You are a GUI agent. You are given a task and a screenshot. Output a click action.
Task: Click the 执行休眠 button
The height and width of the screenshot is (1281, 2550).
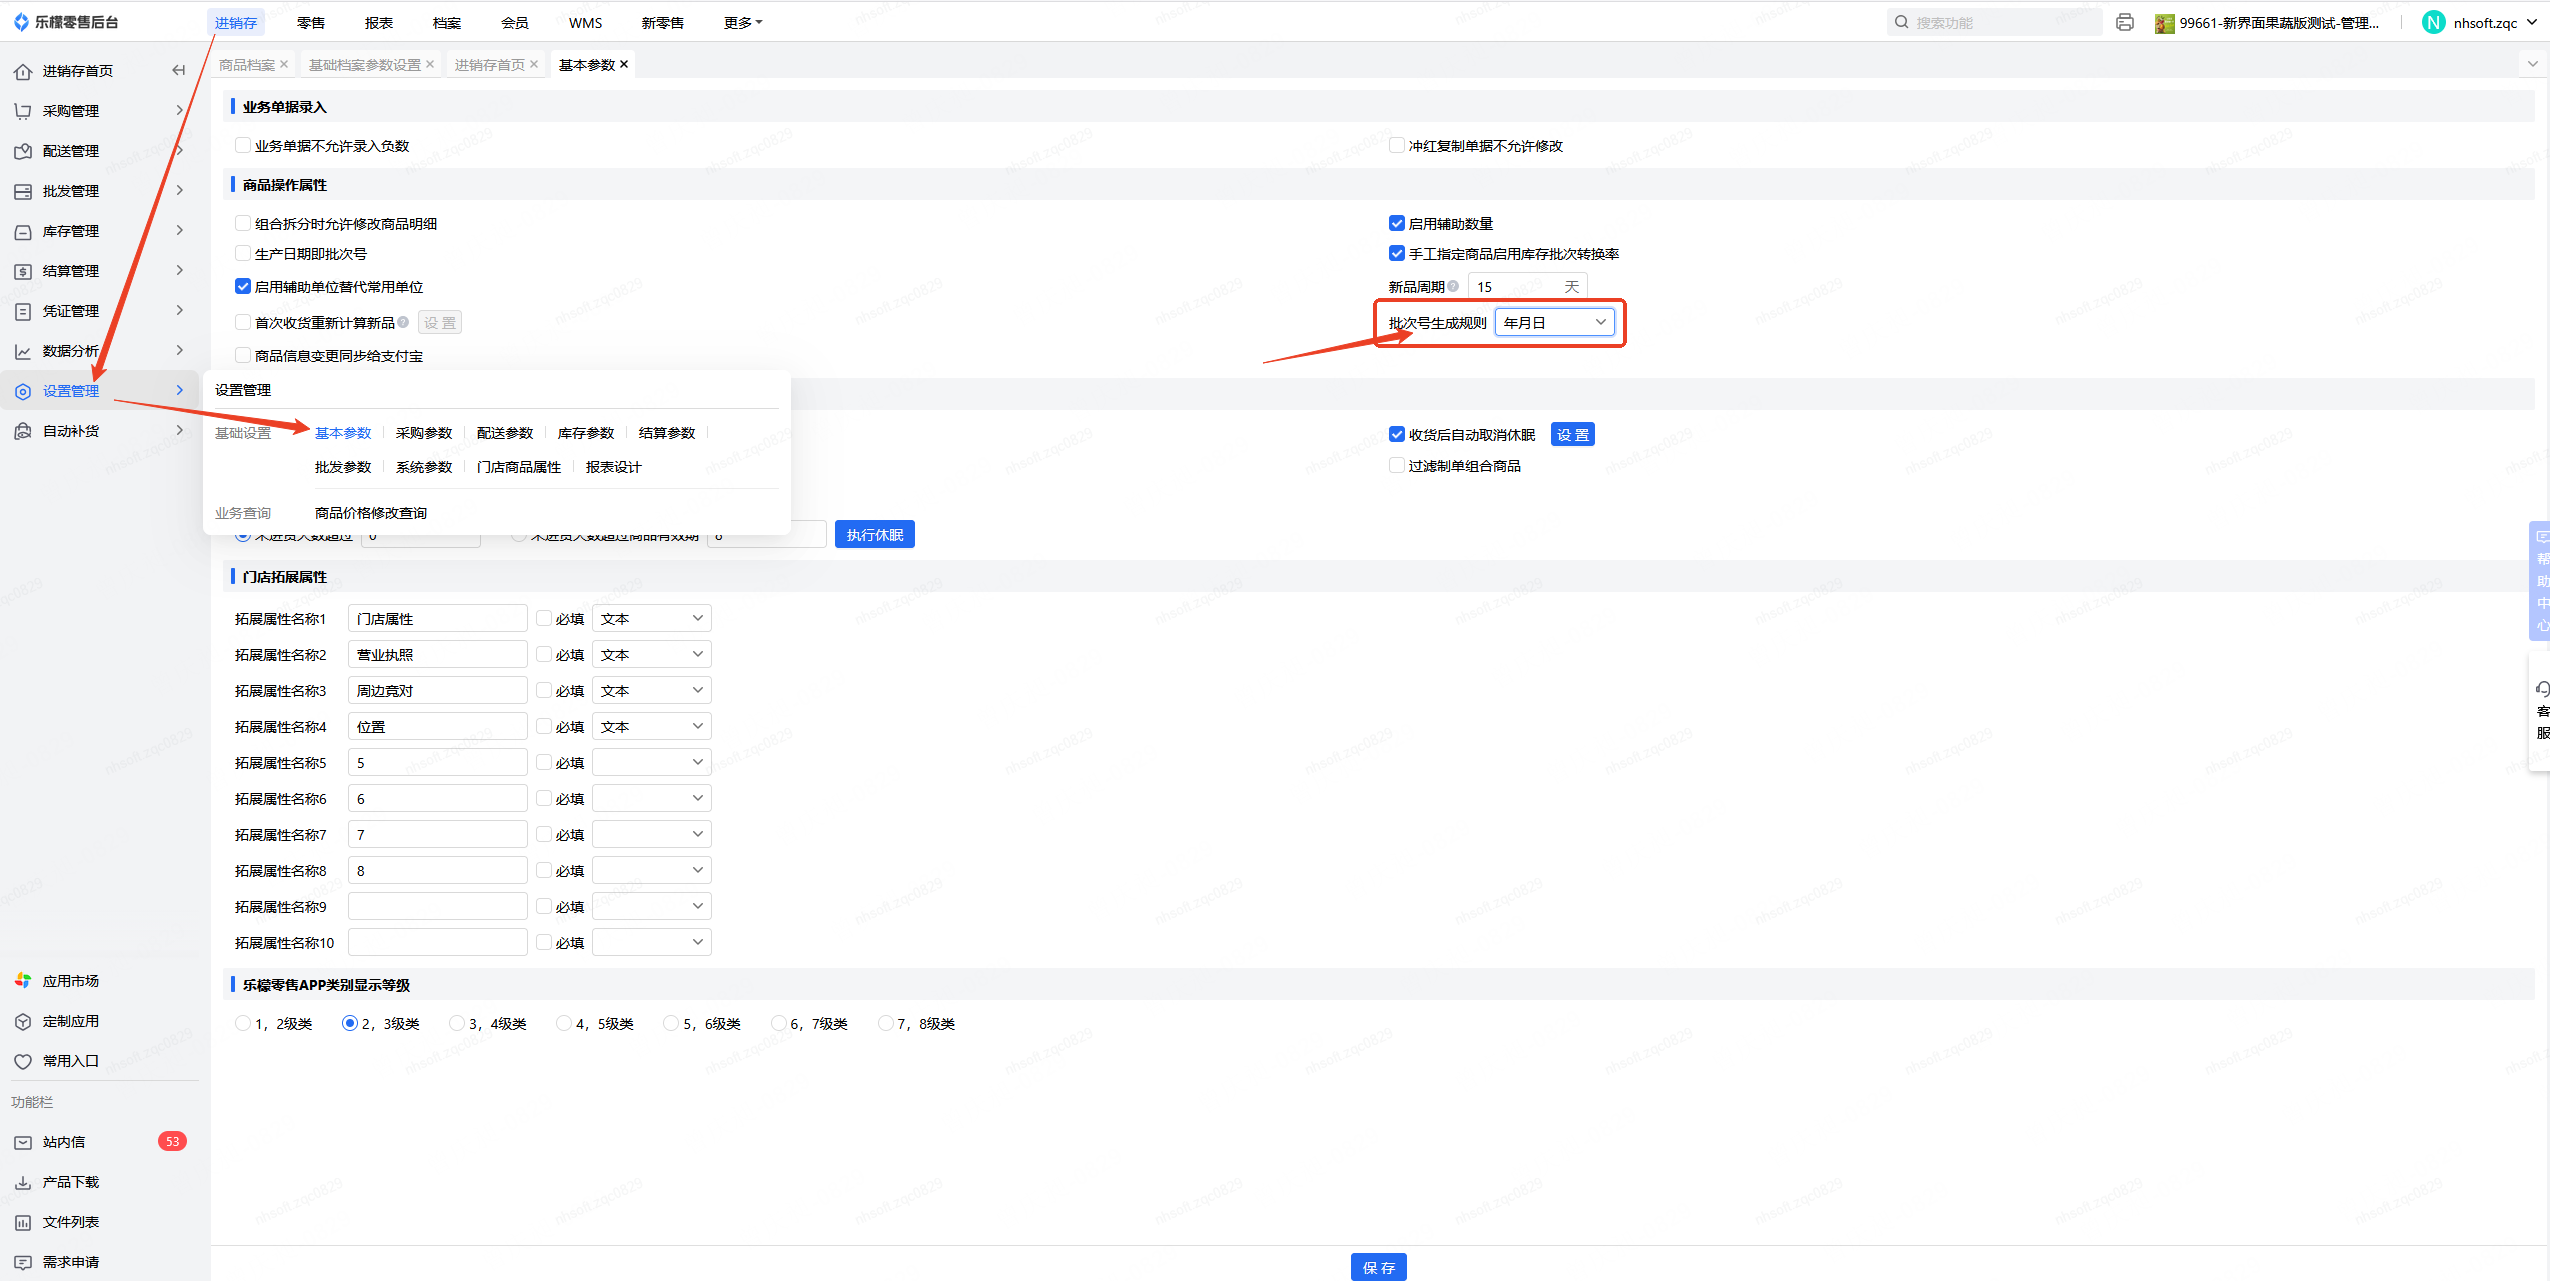click(x=874, y=535)
